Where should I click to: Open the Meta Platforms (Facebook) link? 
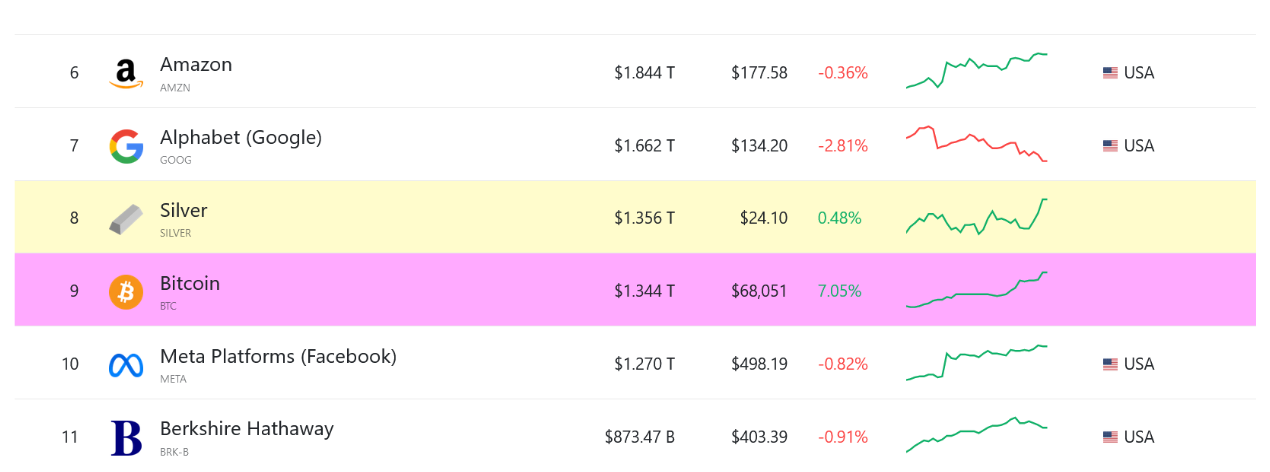pyautogui.click(x=278, y=356)
